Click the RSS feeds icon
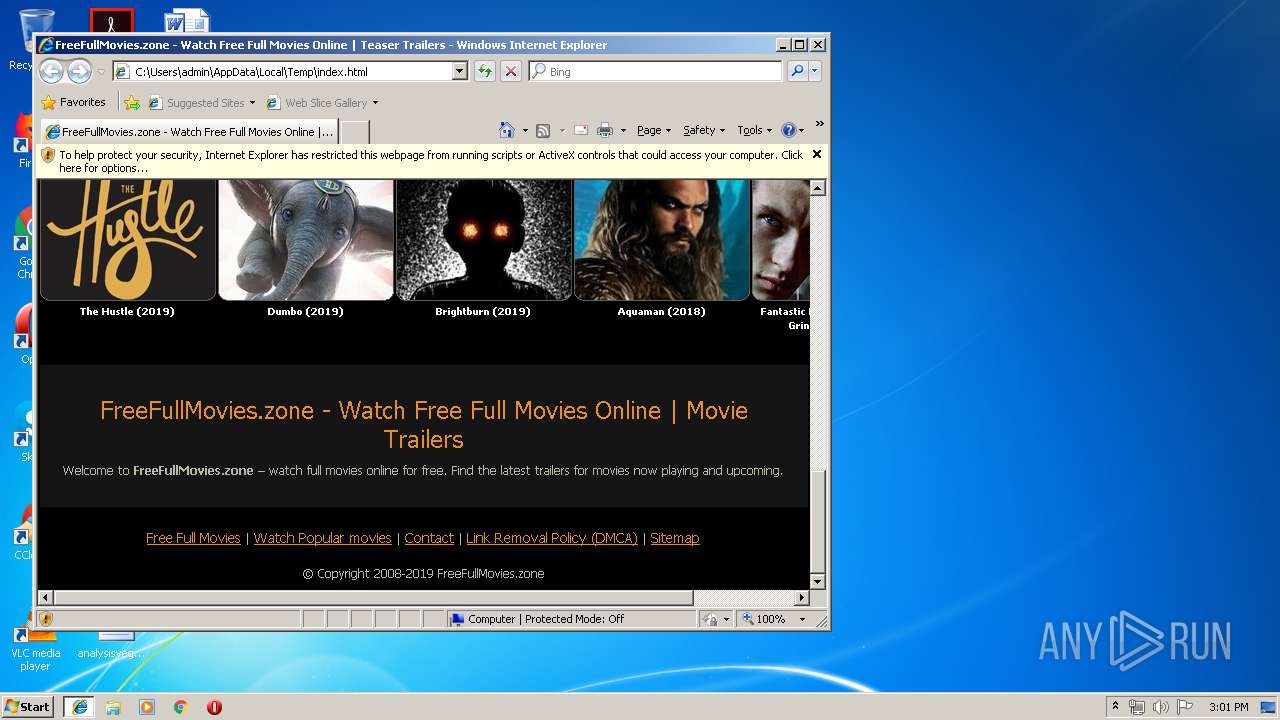Image resolution: width=1280 pixels, height=720 pixels. point(543,130)
